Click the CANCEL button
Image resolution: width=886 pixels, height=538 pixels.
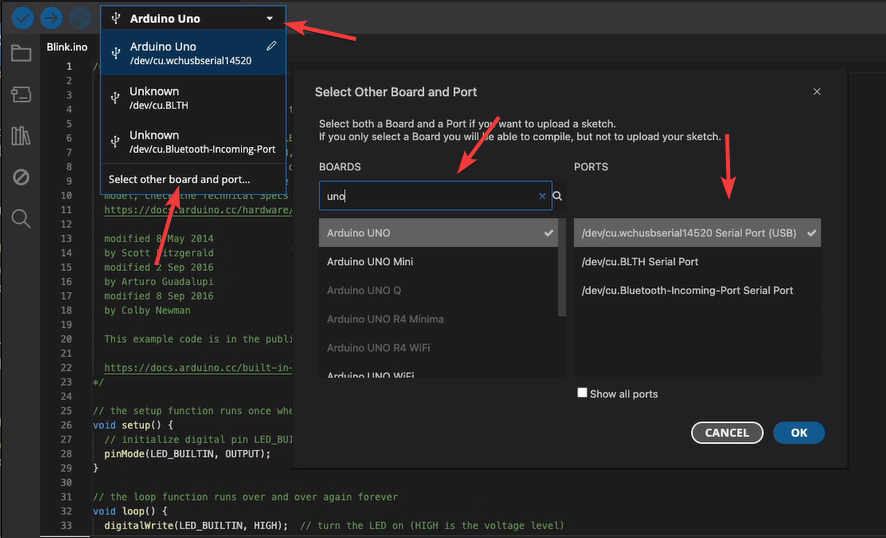(x=727, y=432)
